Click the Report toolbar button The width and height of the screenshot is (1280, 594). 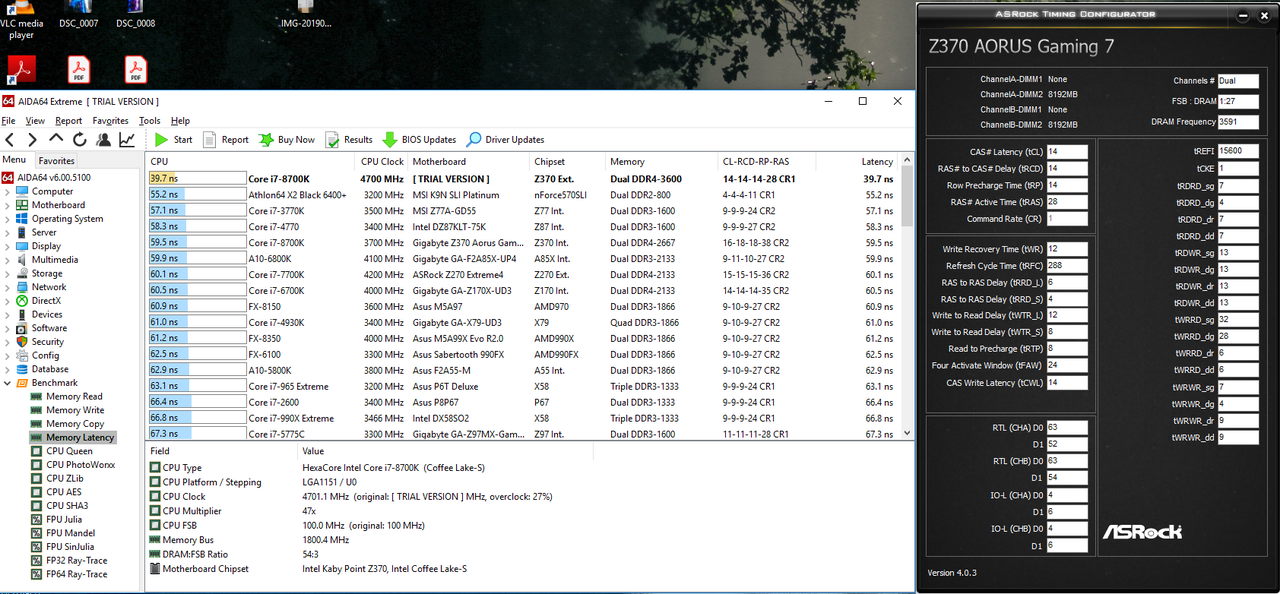(226, 140)
